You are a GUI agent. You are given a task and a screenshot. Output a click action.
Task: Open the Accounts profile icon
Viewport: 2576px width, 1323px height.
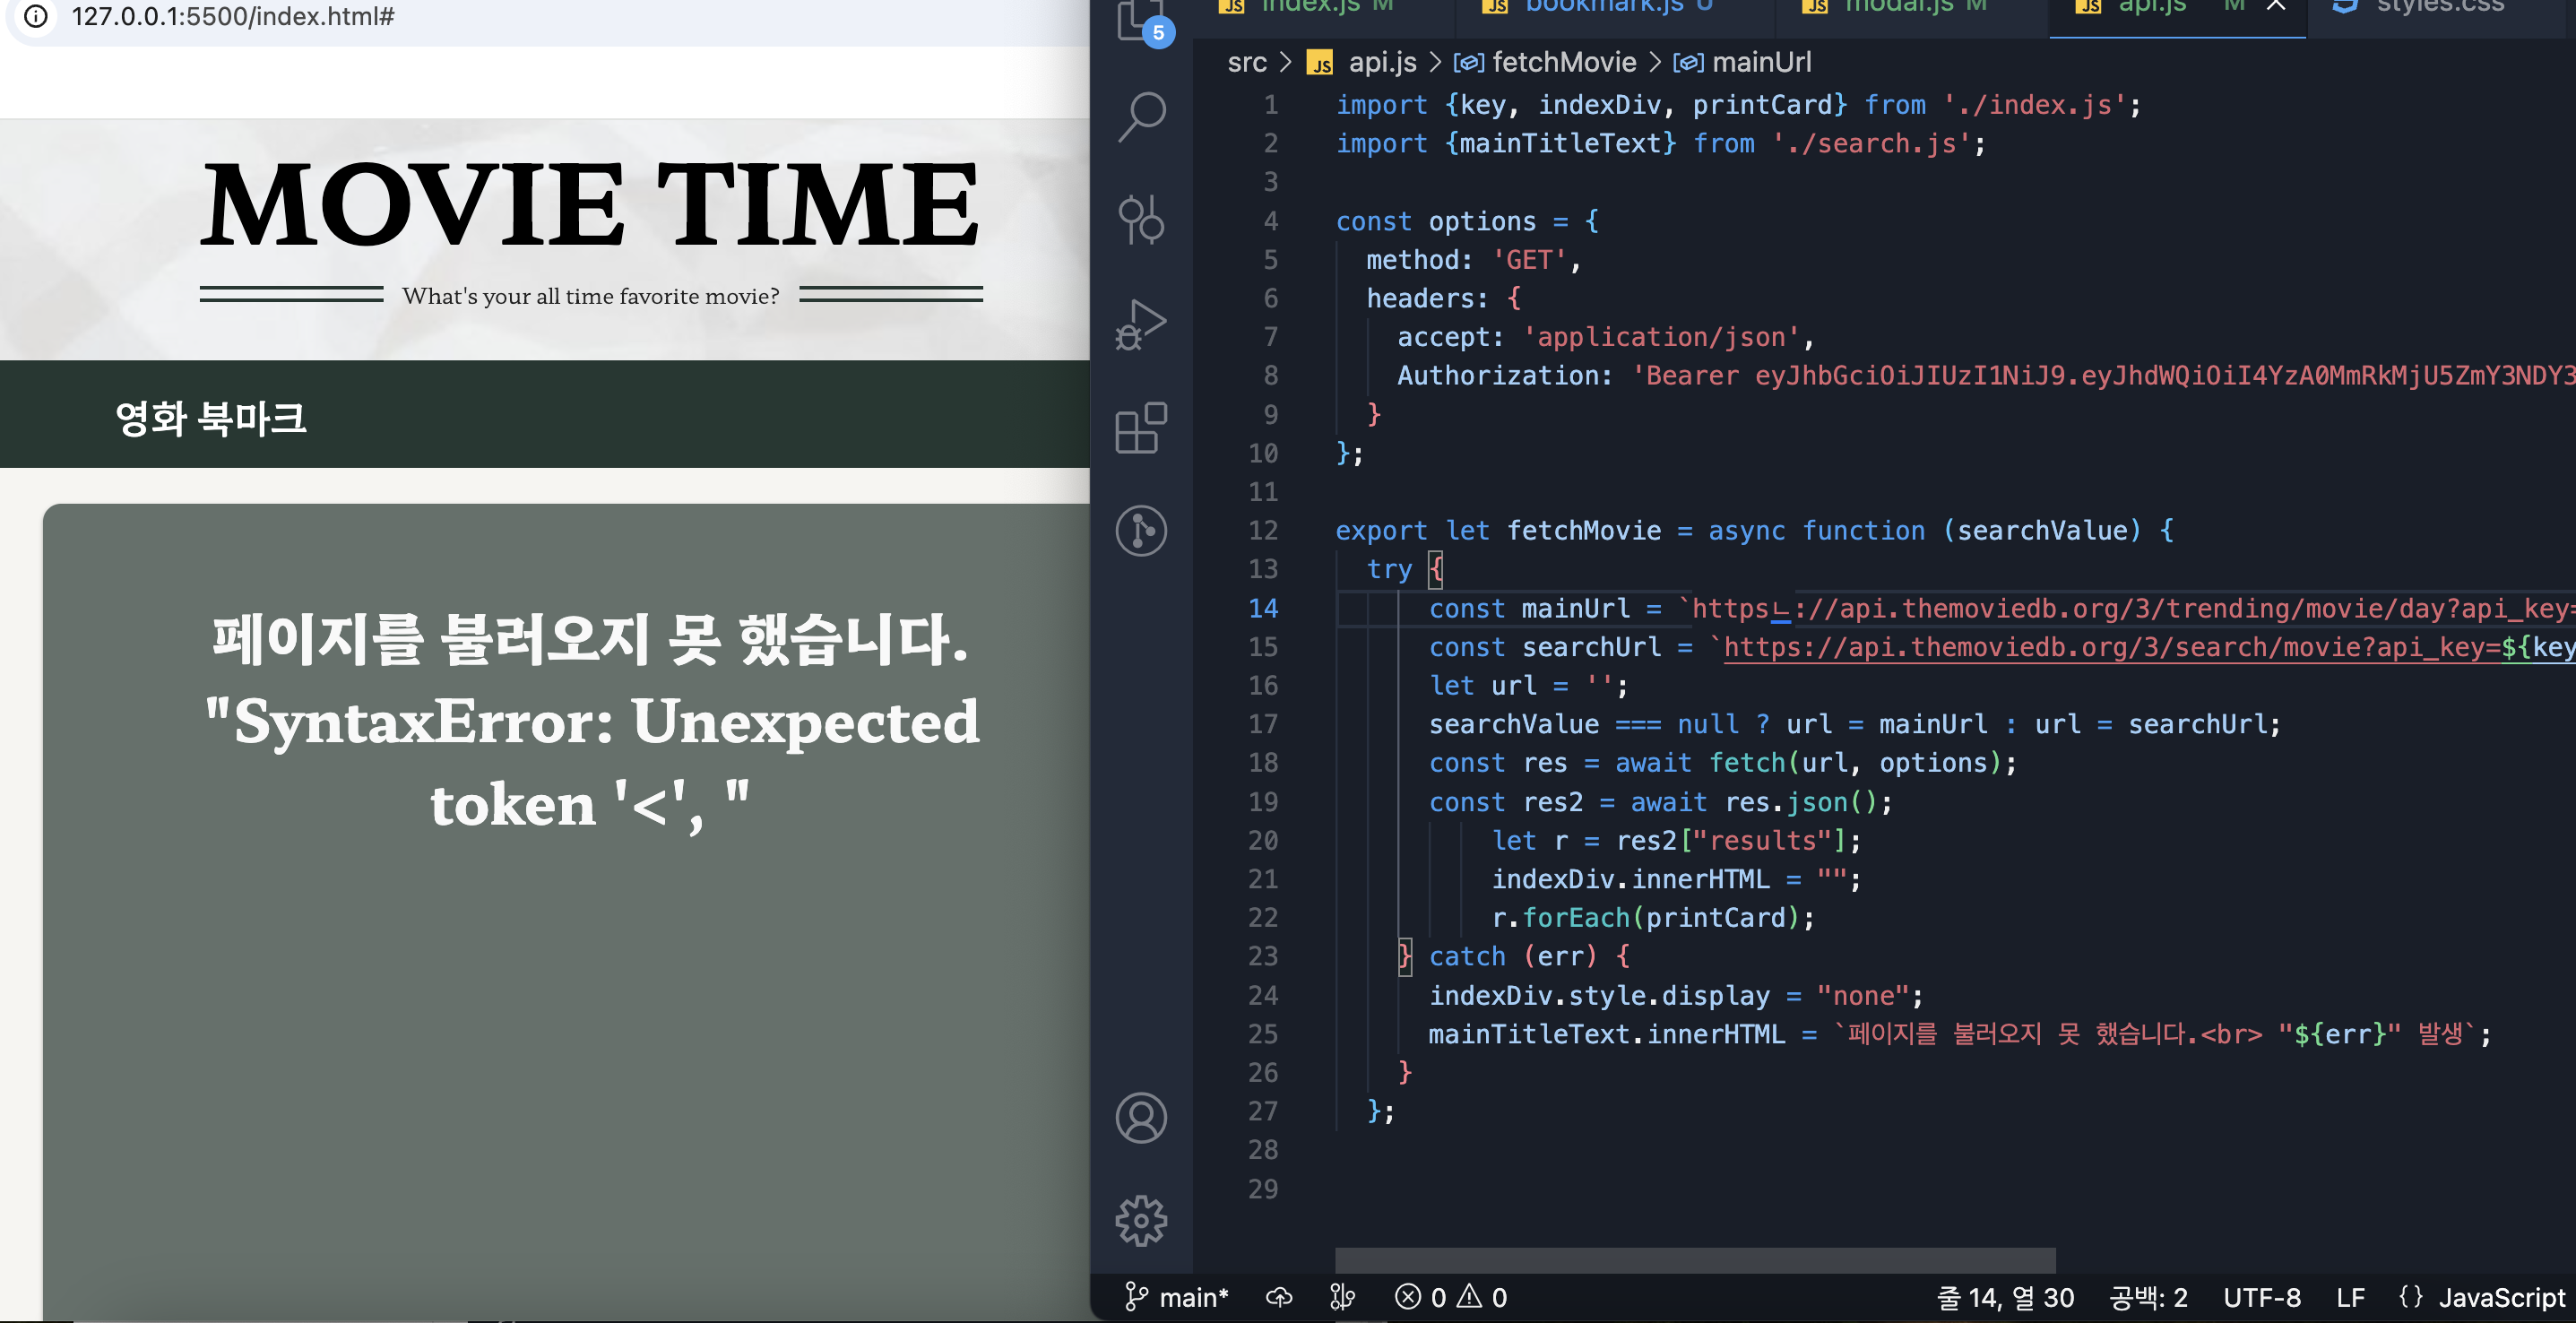[x=1141, y=1117]
